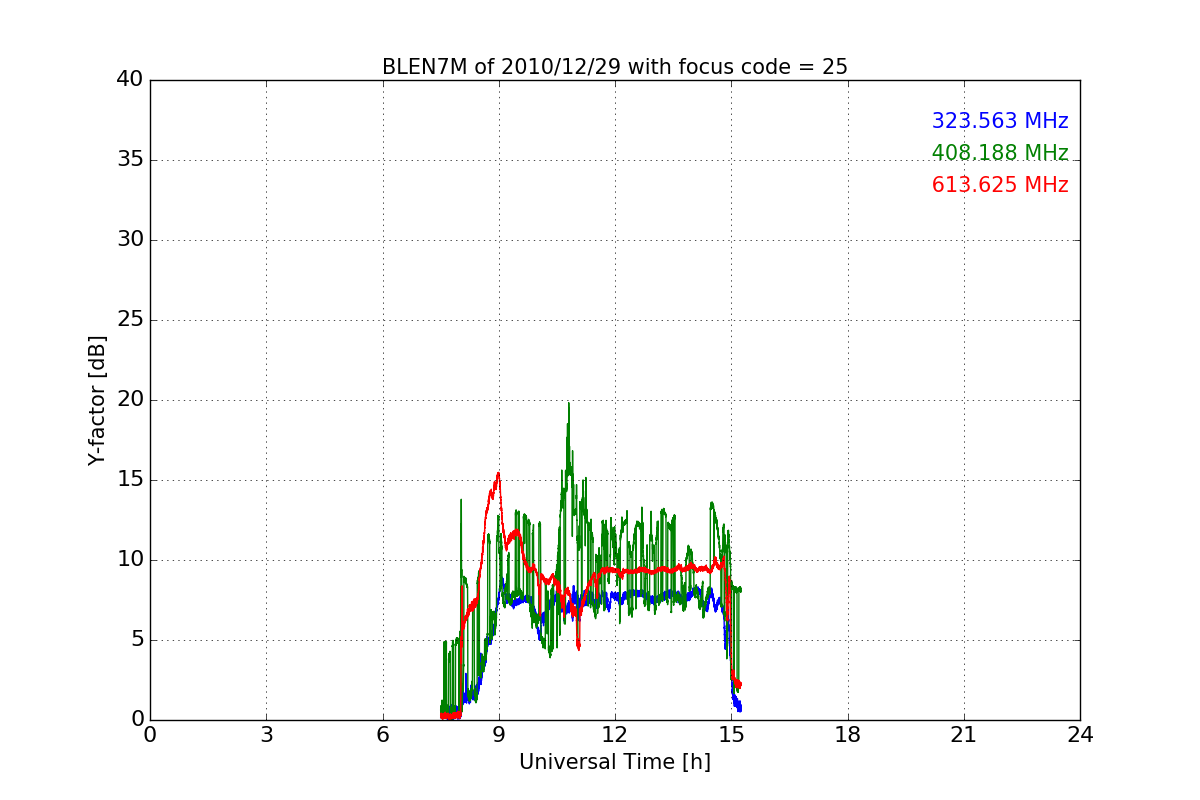The image size is (1200, 800).
Task: Click the x-axis tick label '6'
Action: pos(382,735)
